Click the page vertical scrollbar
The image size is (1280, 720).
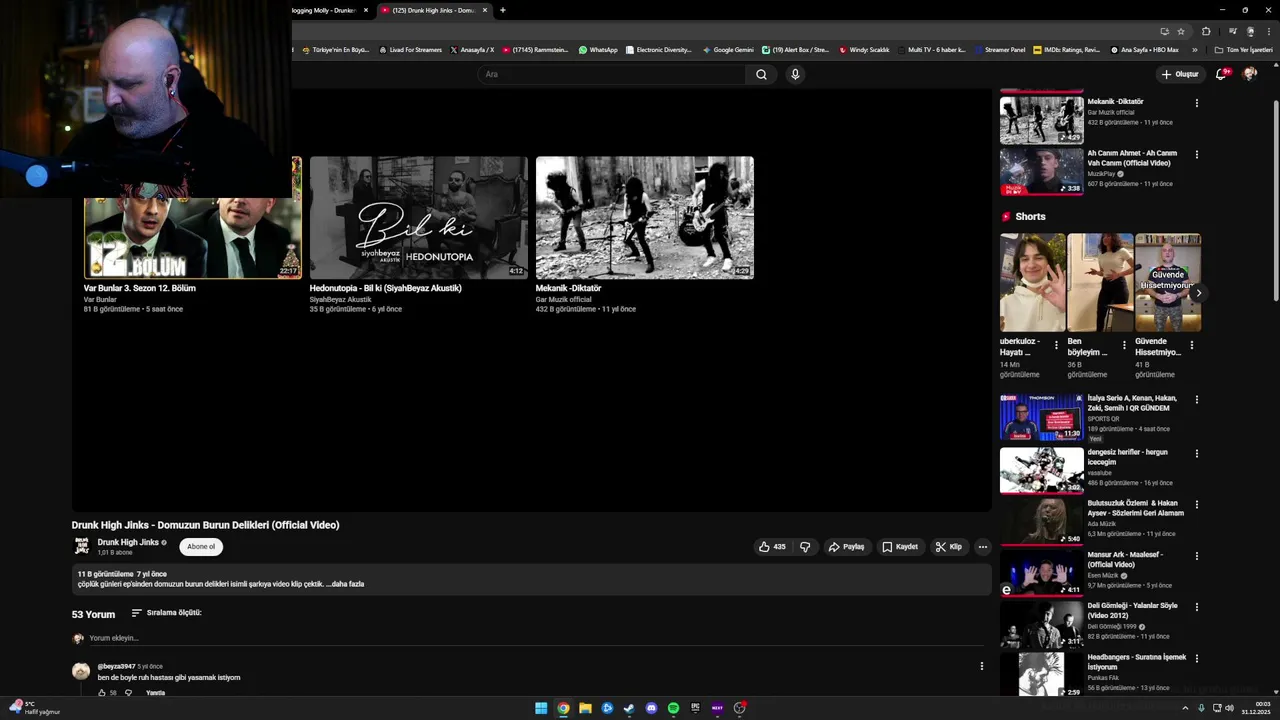pyautogui.click(x=1275, y=200)
